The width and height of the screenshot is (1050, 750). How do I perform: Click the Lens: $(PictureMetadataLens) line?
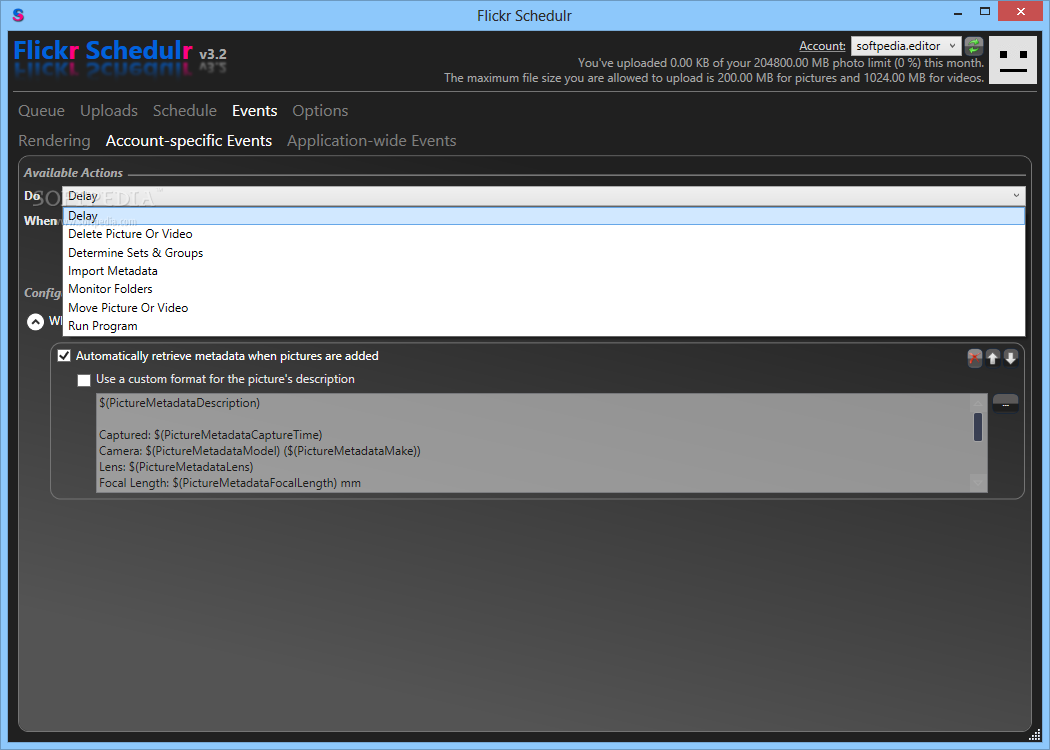tap(176, 467)
